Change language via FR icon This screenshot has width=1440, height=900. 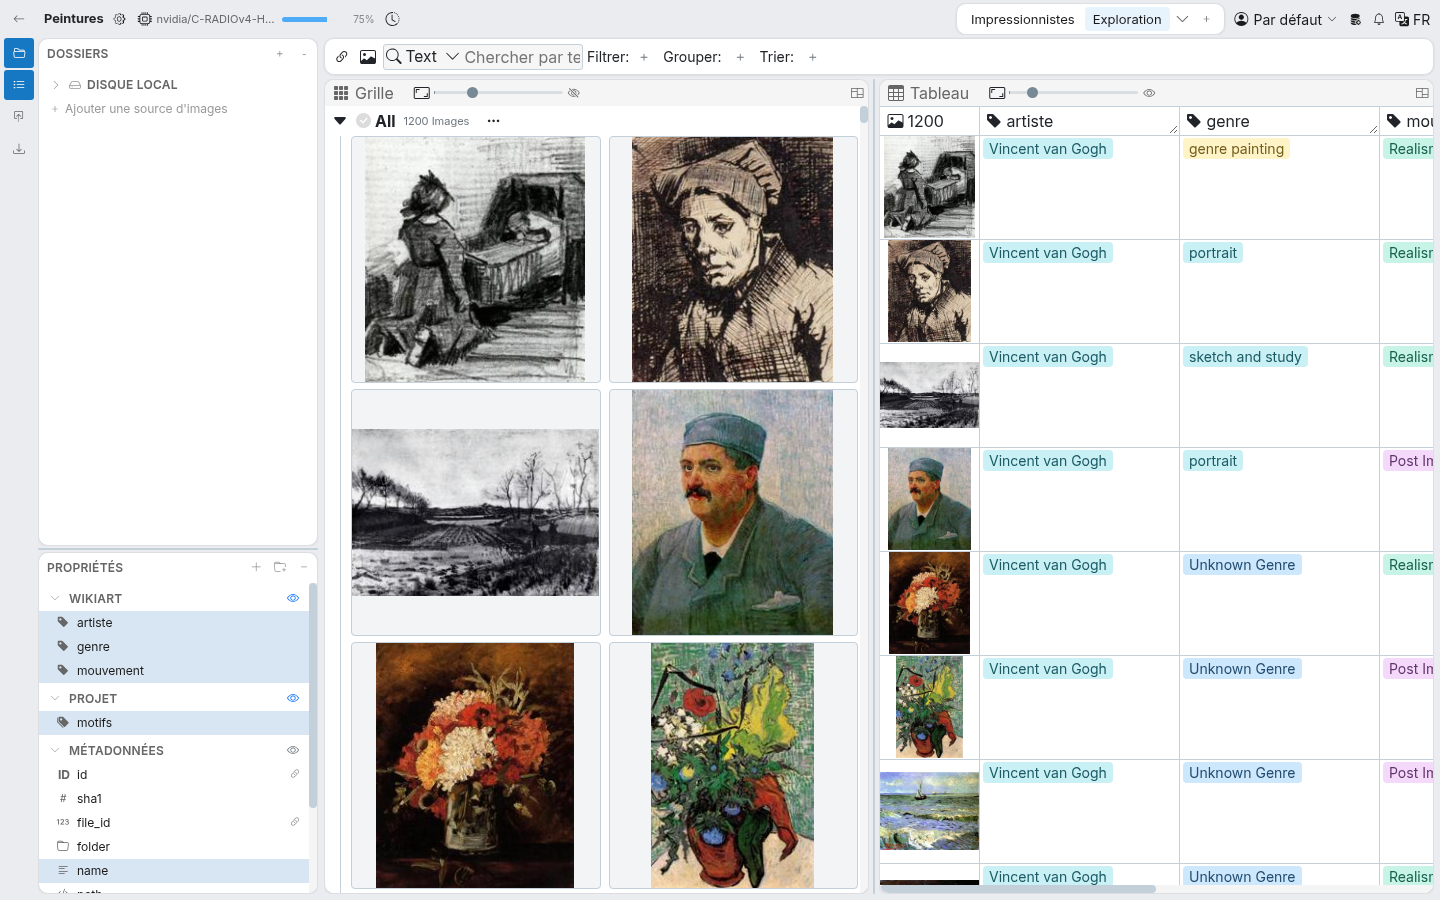tap(1412, 19)
